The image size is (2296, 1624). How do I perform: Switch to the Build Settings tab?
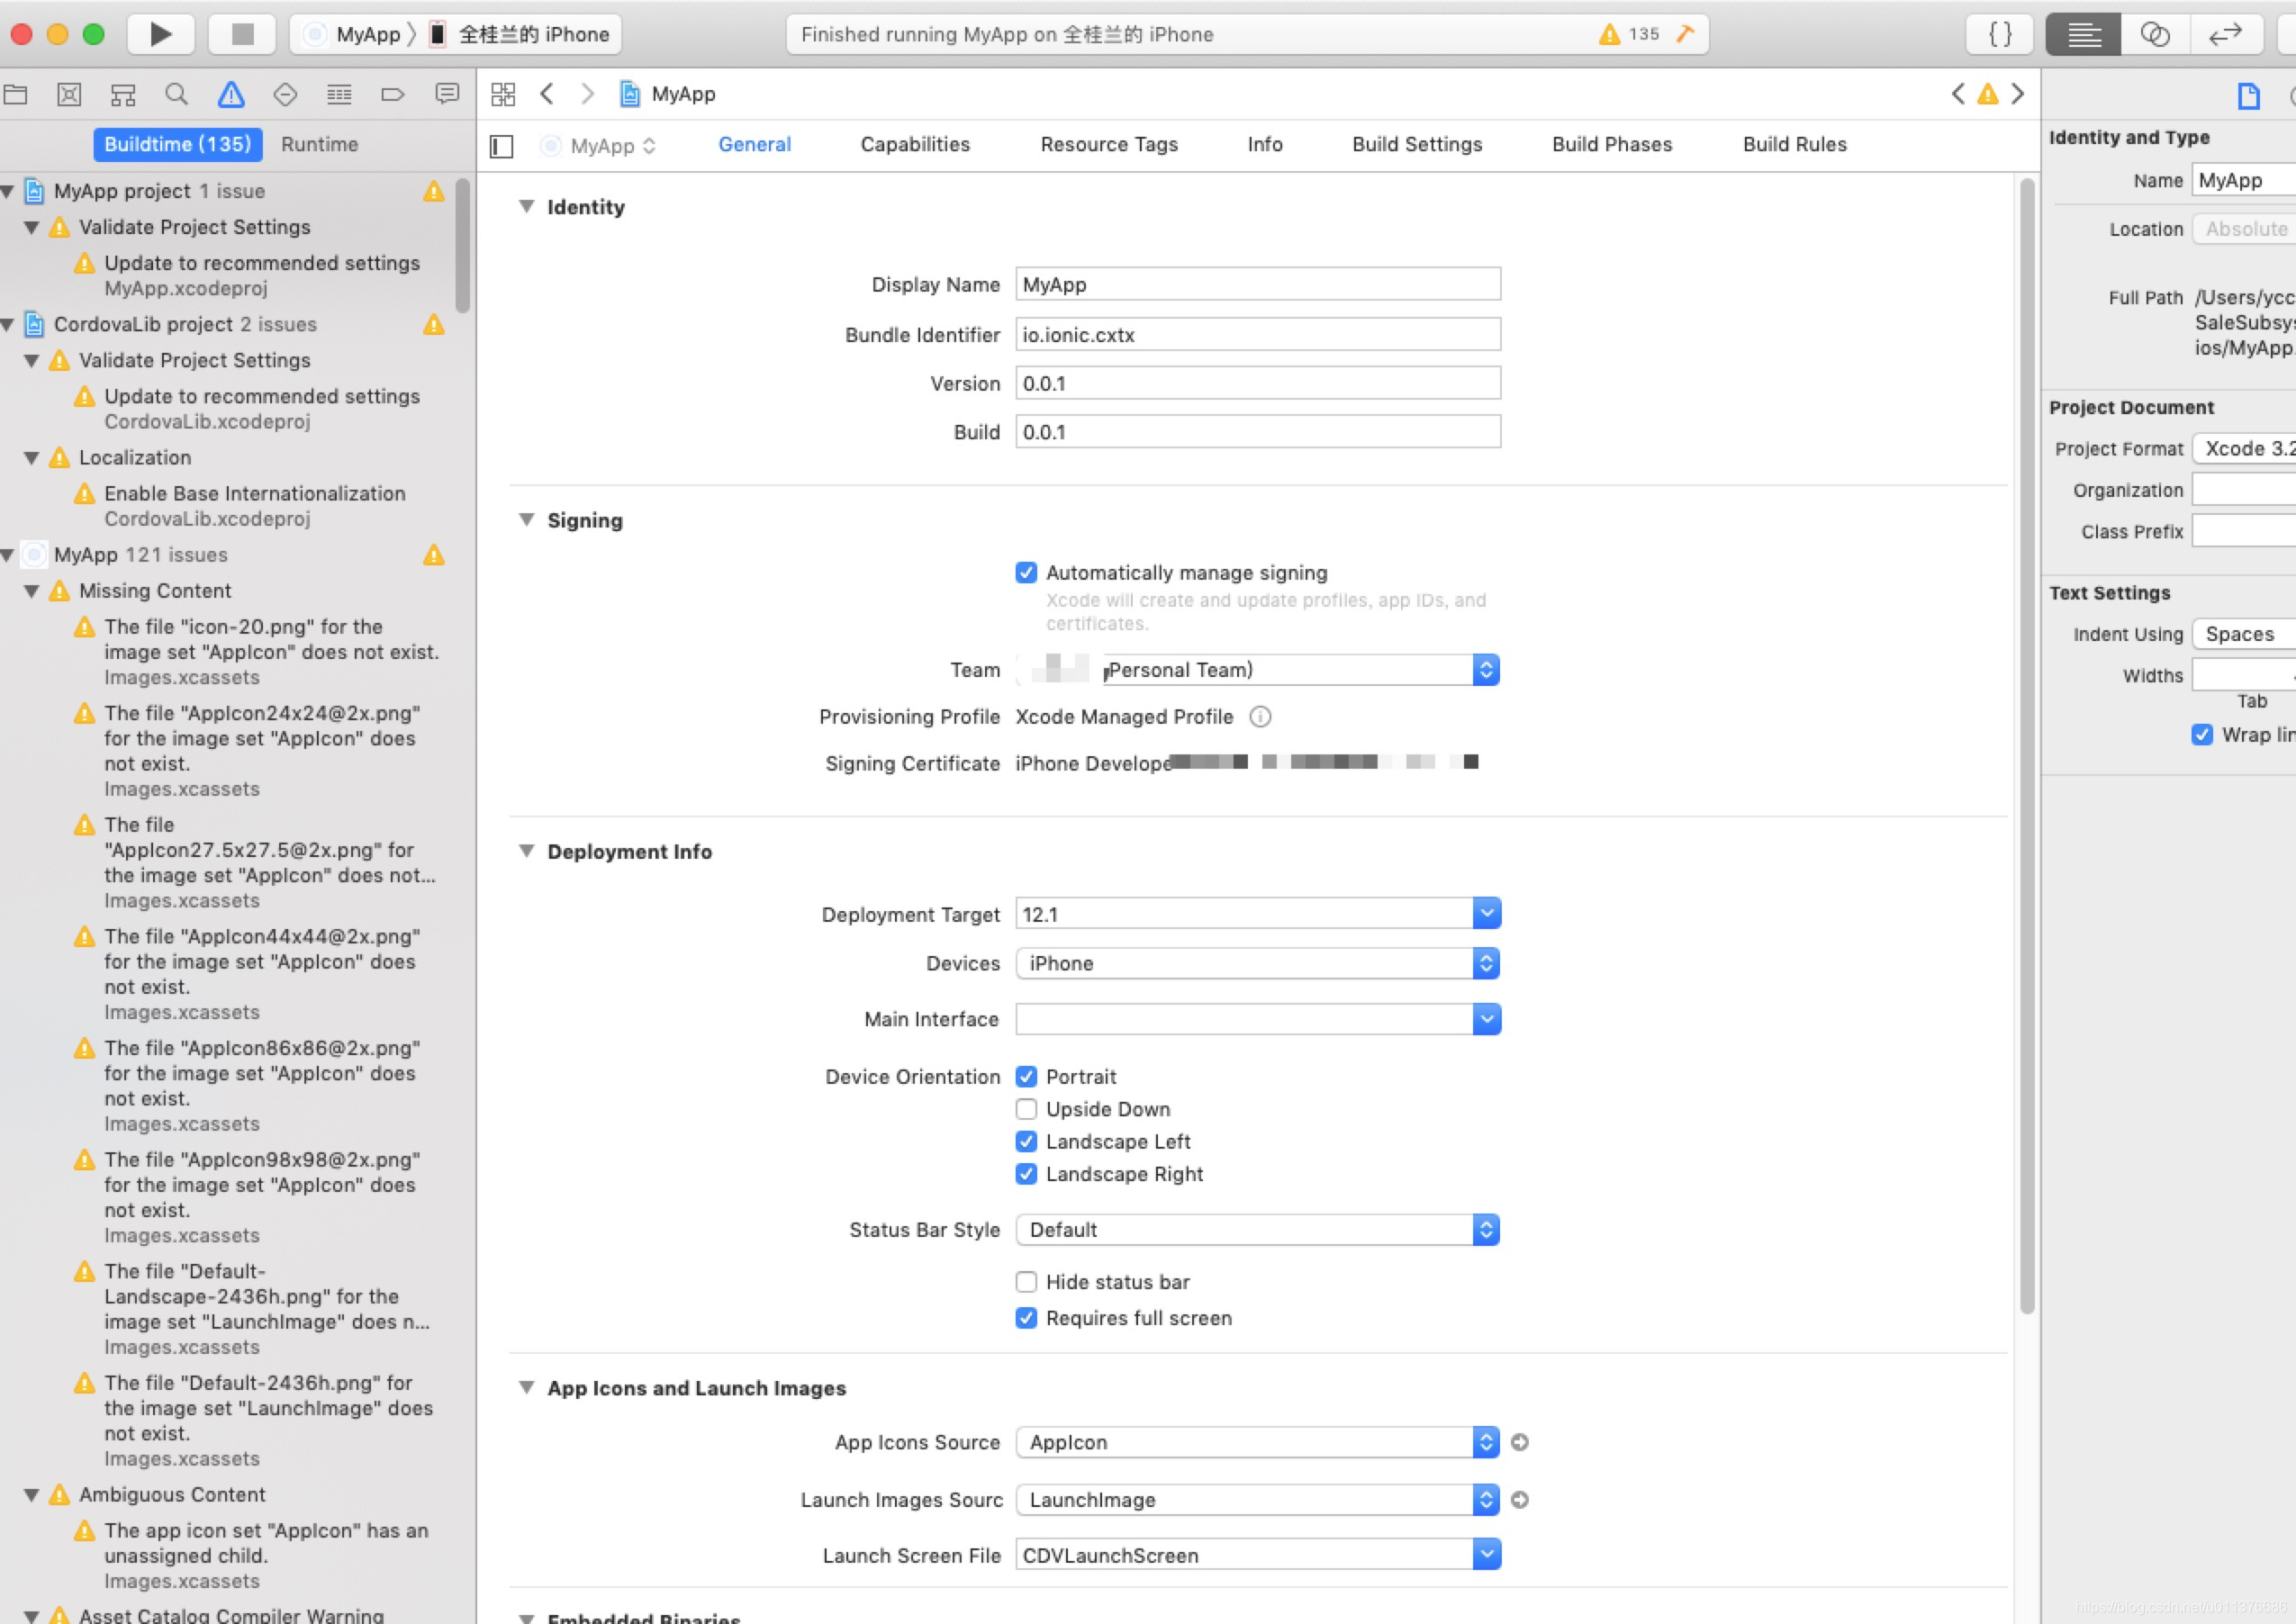point(1417,144)
